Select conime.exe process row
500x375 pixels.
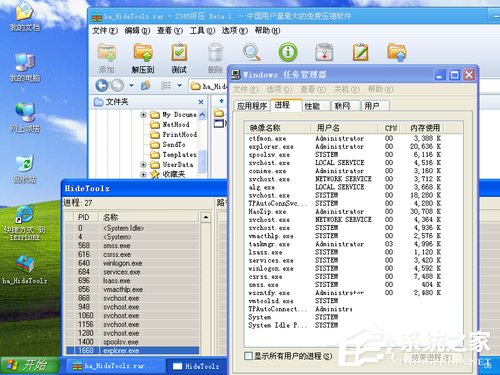click(345, 171)
